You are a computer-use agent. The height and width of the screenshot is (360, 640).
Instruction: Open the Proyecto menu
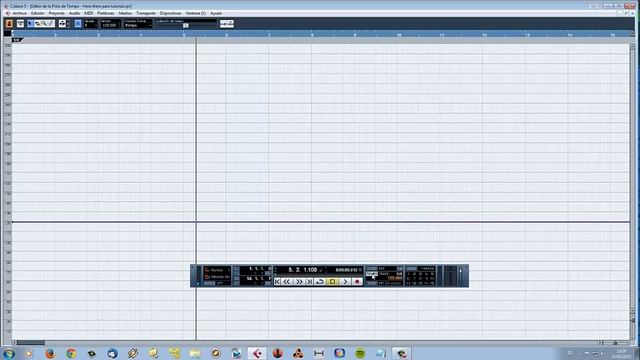[x=57, y=13]
